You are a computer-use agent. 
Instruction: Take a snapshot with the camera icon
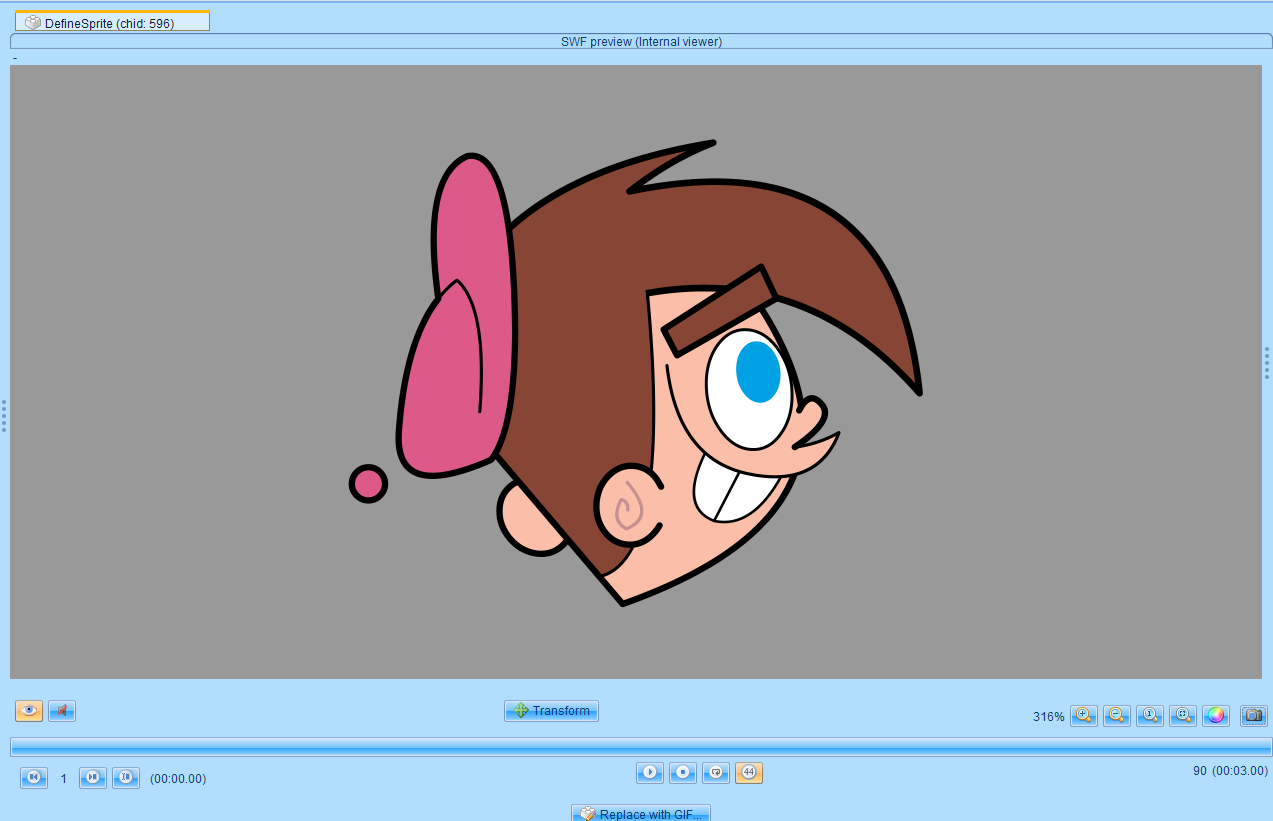pos(1254,715)
